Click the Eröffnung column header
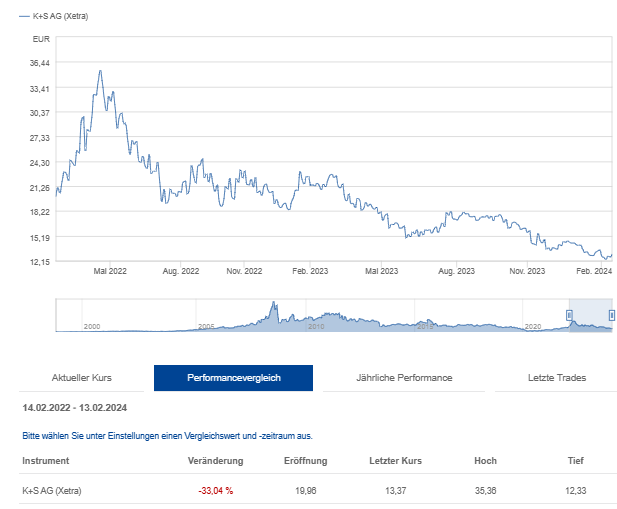This screenshot has width=617, height=509. [305, 461]
